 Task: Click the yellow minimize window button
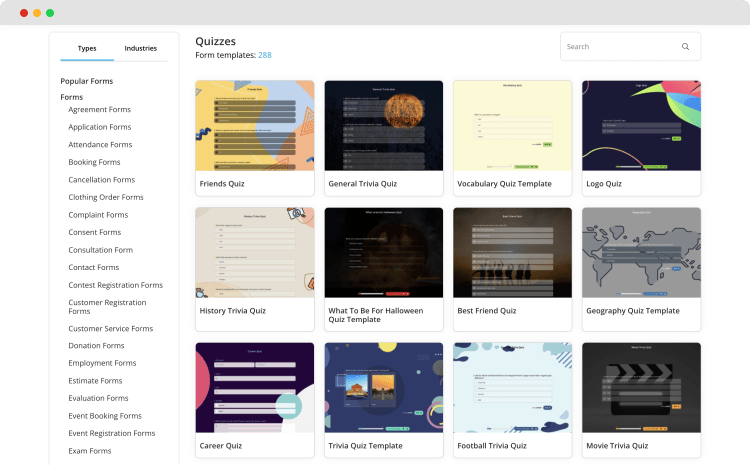click(x=37, y=13)
